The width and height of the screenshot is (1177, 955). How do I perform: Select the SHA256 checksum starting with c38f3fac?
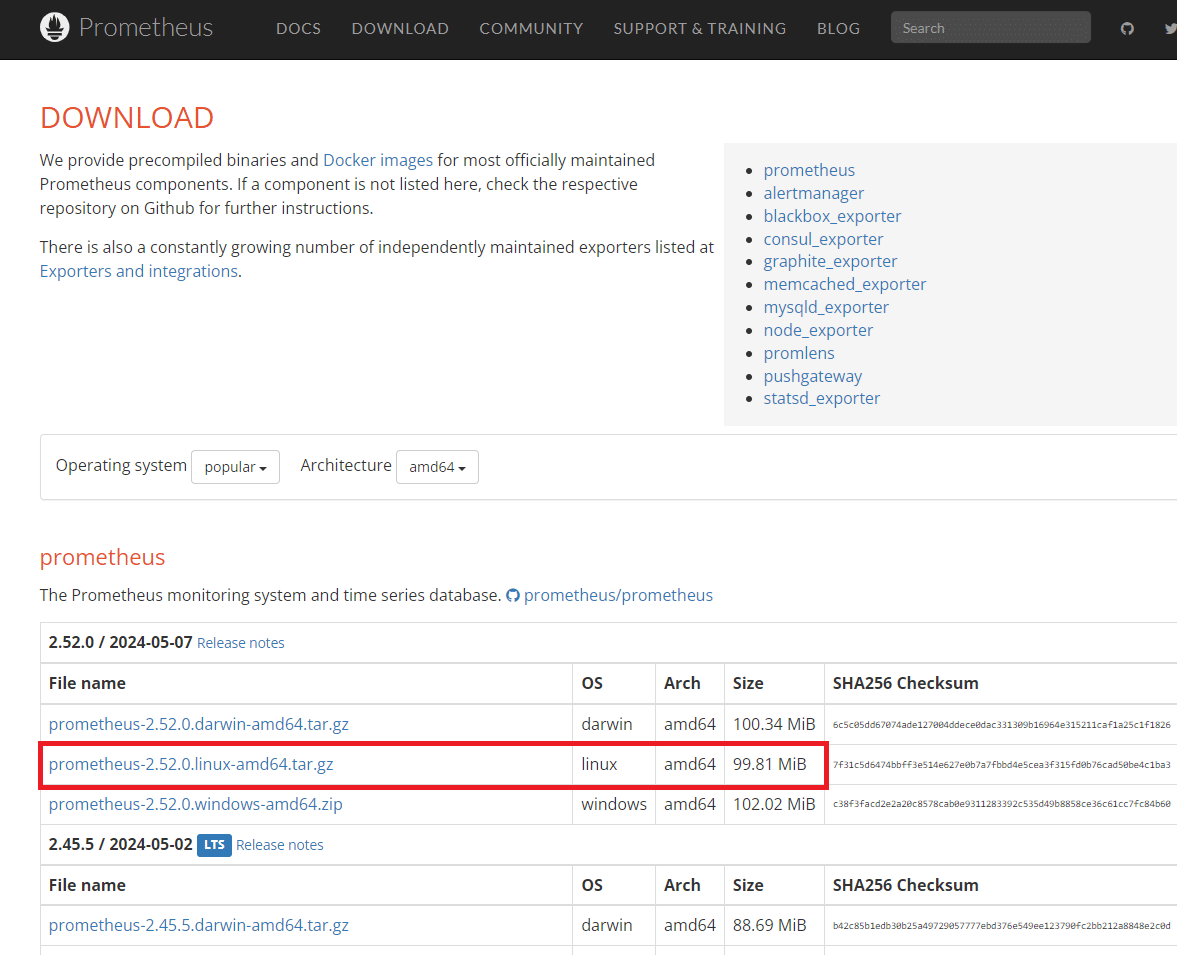(1001, 804)
